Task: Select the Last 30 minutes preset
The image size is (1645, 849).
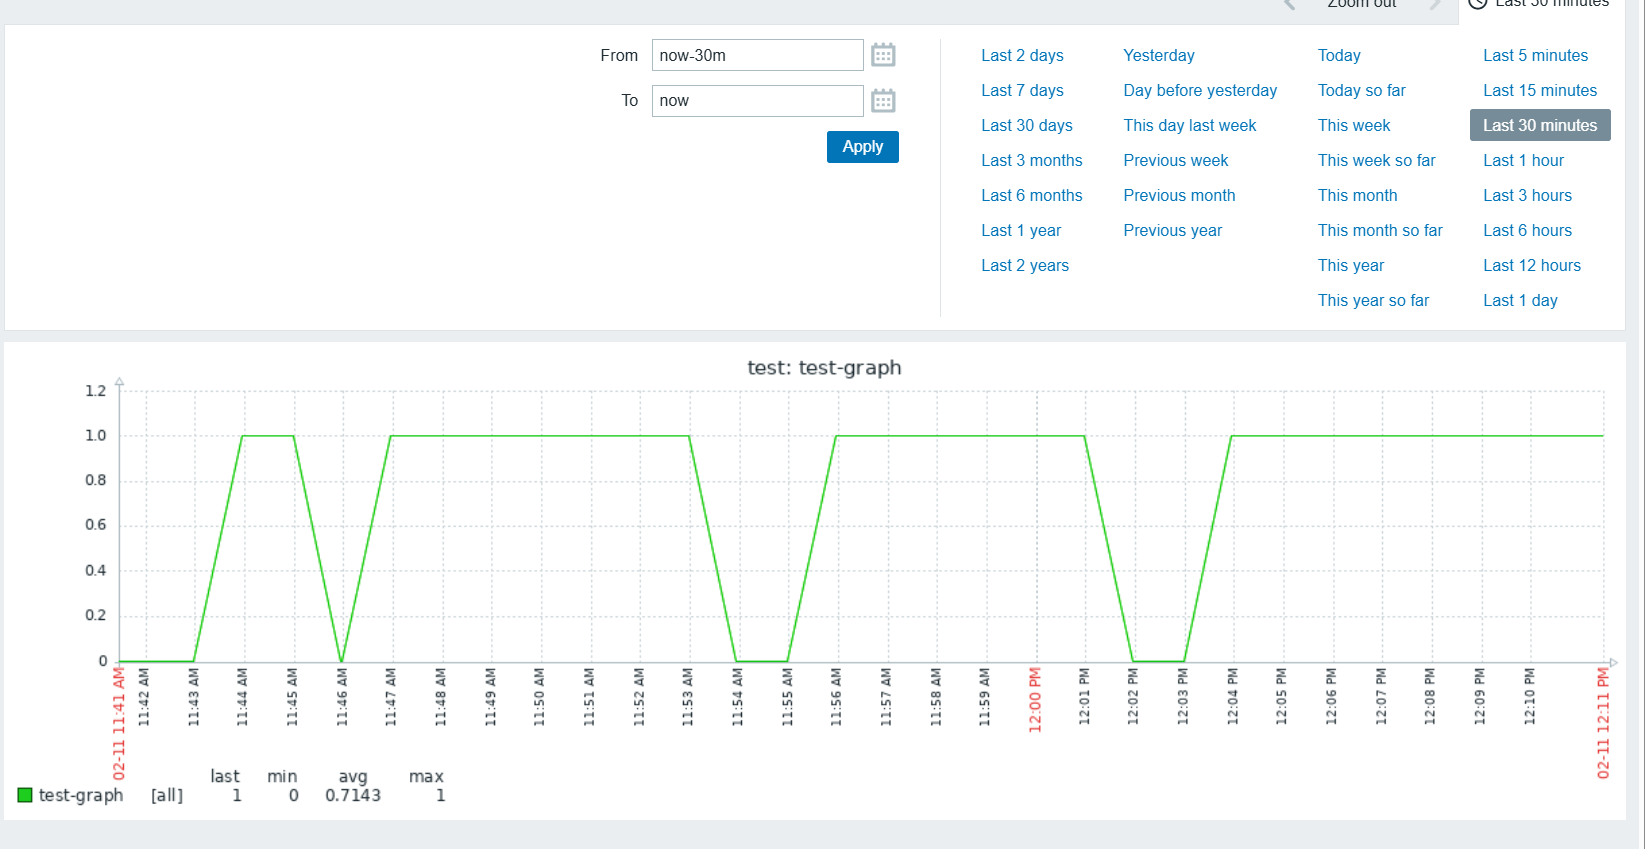Action: [1539, 125]
